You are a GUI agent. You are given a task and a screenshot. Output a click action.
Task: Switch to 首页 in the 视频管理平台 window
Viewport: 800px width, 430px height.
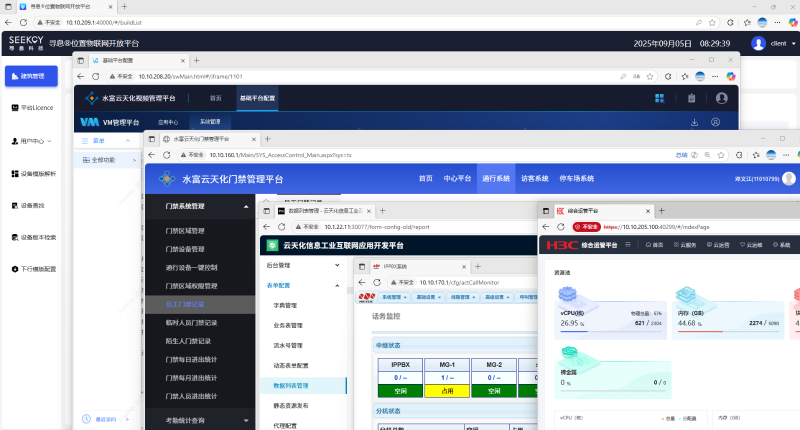(x=216, y=98)
